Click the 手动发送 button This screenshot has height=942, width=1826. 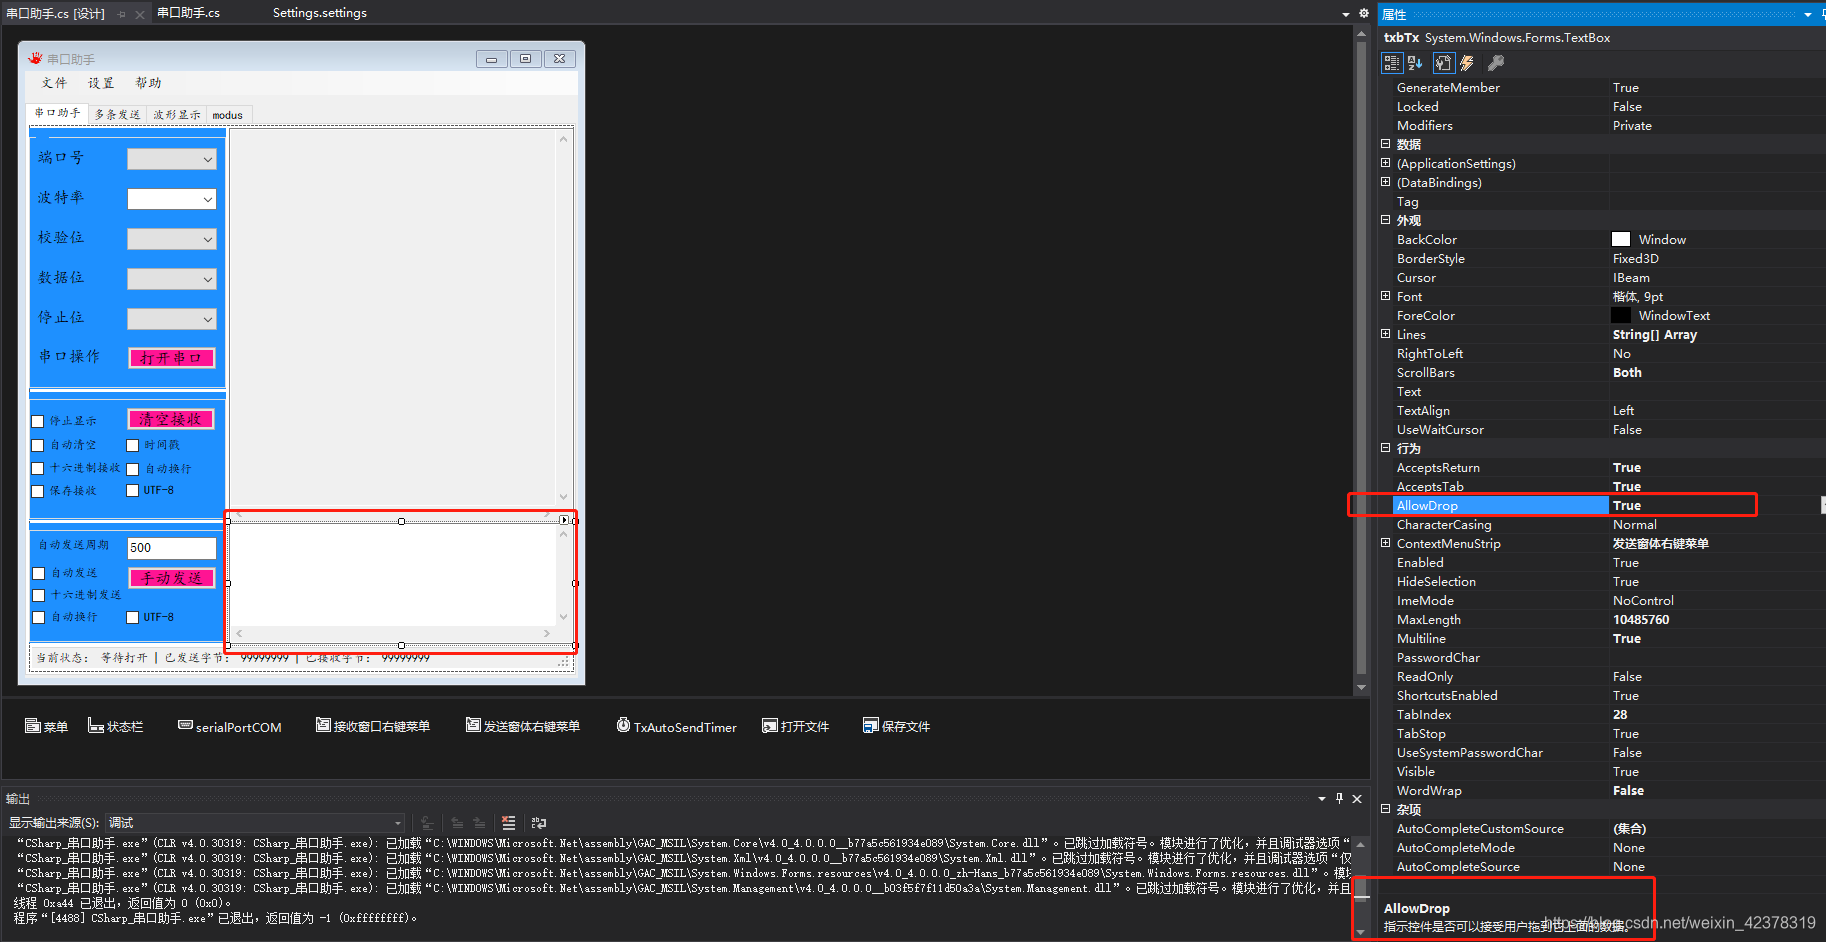(171, 578)
